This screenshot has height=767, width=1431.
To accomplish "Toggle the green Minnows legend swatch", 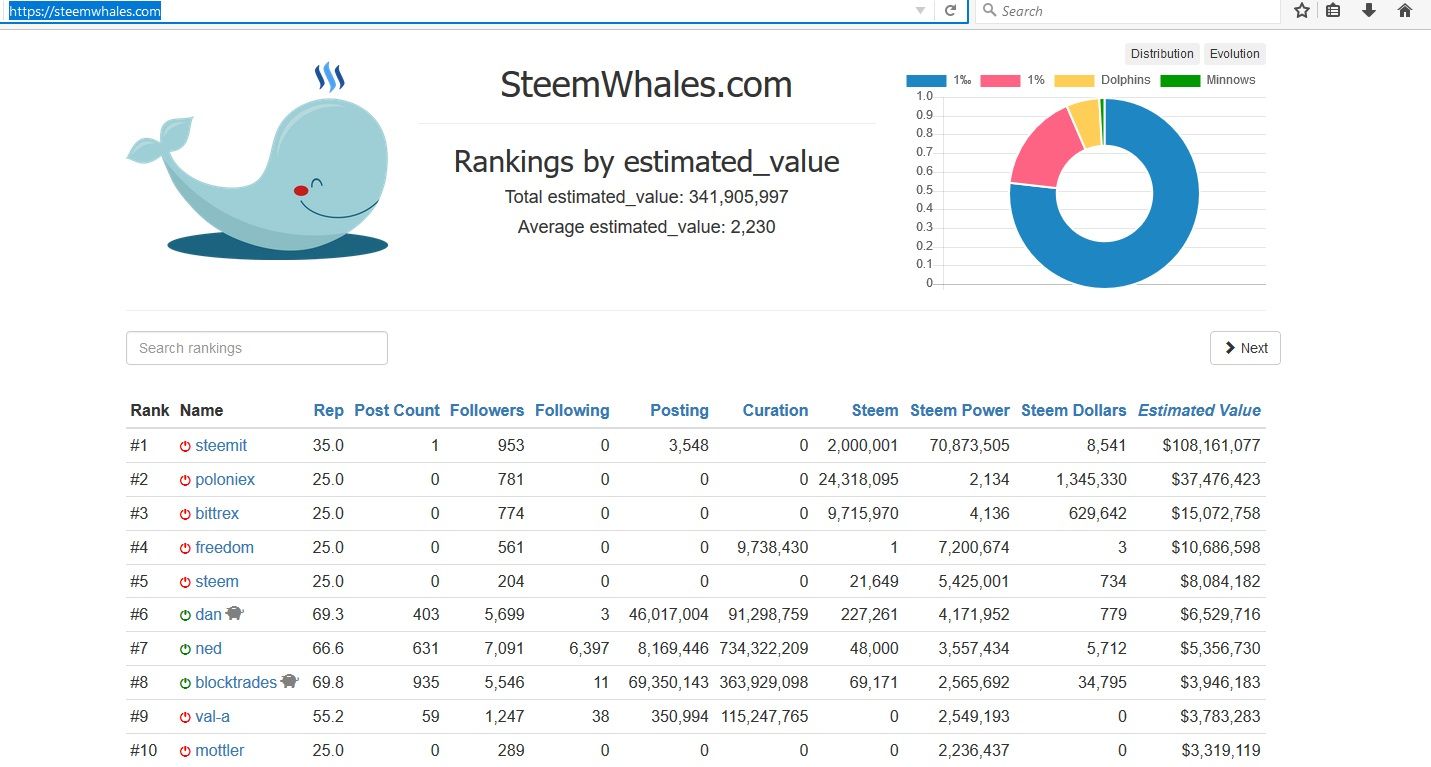I will pyautogui.click(x=1180, y=80).
